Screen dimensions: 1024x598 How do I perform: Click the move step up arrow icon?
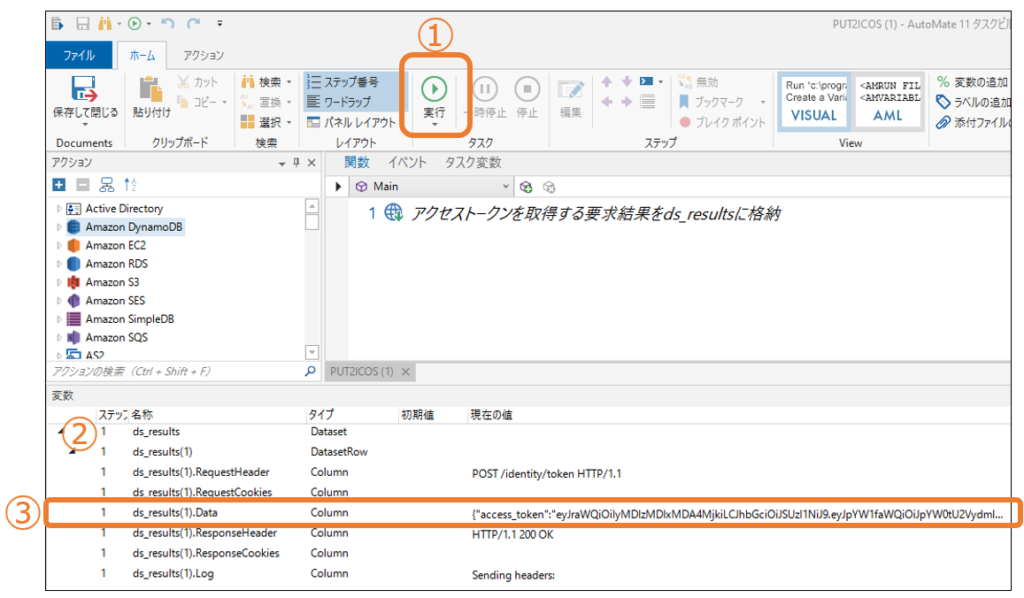607,82
